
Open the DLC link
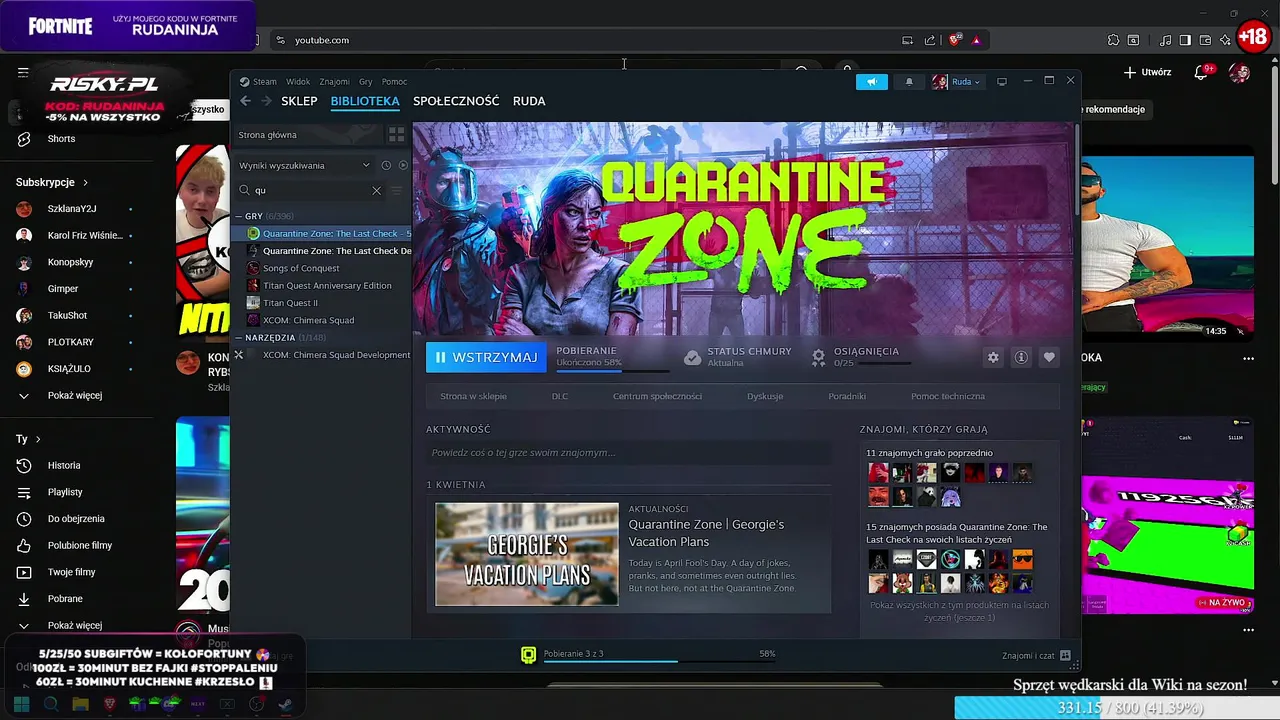click(560, 396)
